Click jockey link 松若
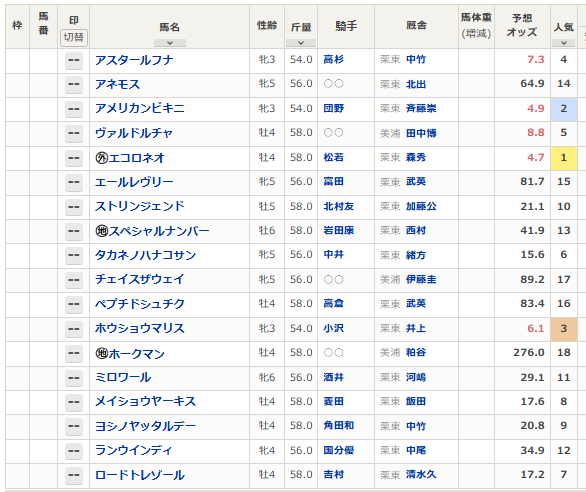The image size is (586, 492). click(x=333, y=157)
